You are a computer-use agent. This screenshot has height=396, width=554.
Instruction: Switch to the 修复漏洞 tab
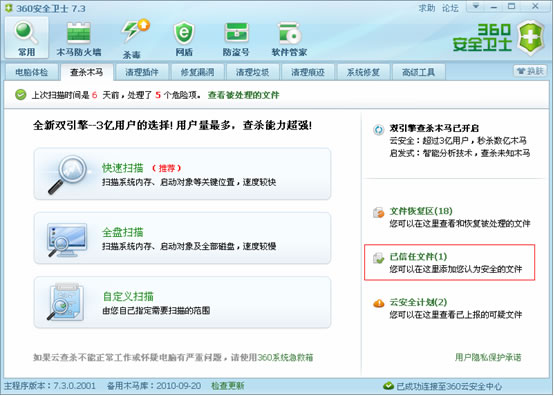click(198, 72)
